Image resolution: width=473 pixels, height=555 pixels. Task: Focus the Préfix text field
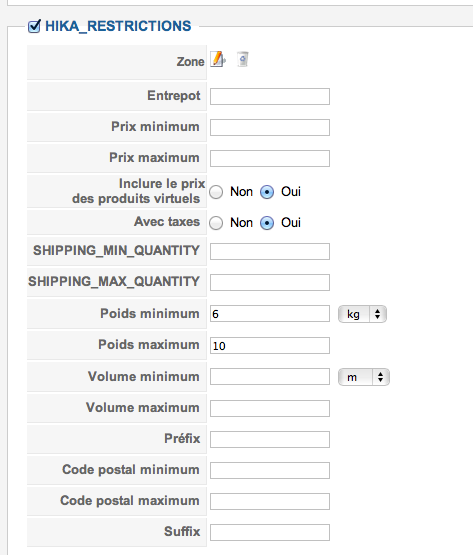(x=270, y=439)
